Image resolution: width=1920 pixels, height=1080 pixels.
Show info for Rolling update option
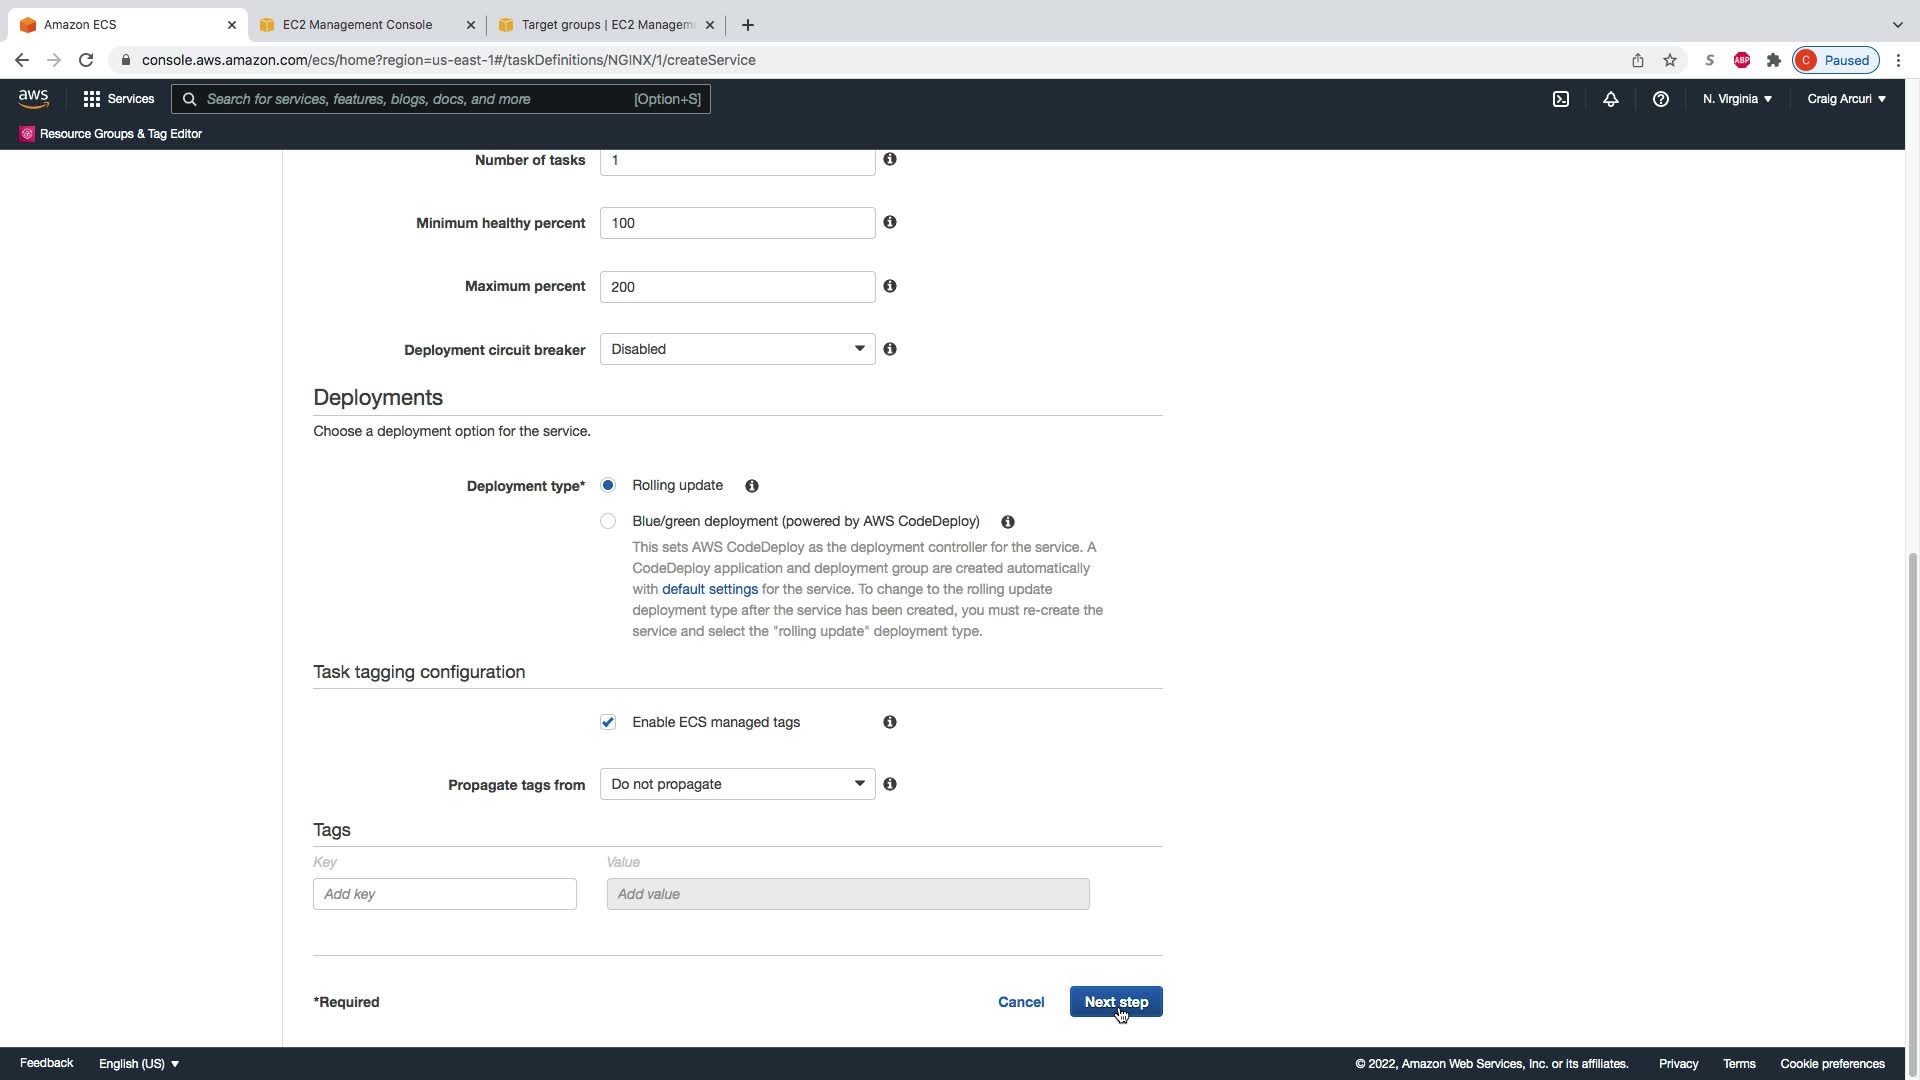pos(752,486)
